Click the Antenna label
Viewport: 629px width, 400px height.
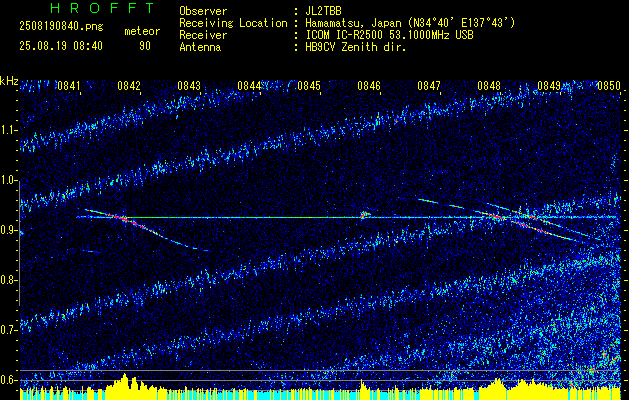(x=200, y=47)
